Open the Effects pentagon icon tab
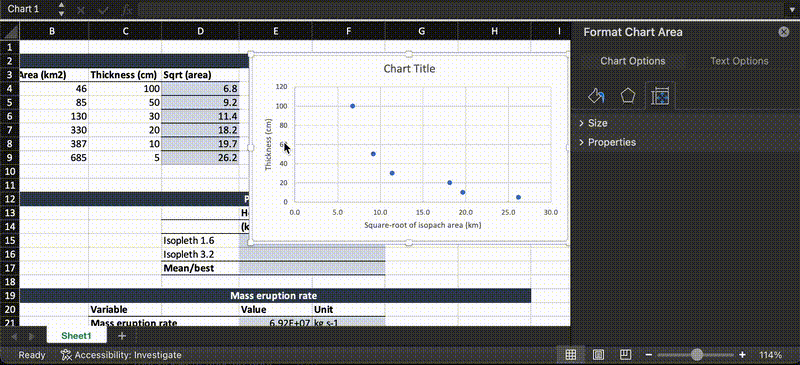The width and height of the screenshot is (800, 365). [628, 96]
